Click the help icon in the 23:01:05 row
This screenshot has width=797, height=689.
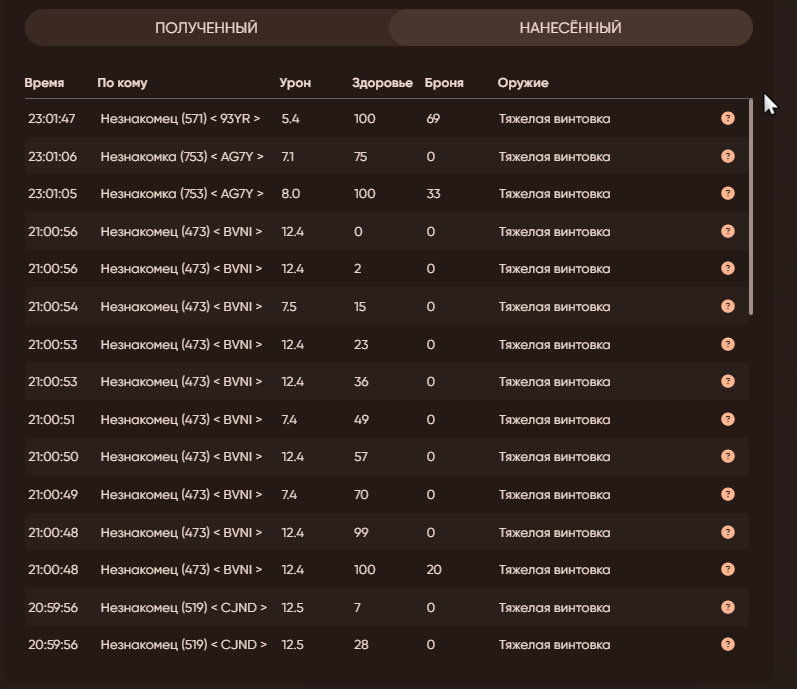pyautogui.click(x=728, y=193)
